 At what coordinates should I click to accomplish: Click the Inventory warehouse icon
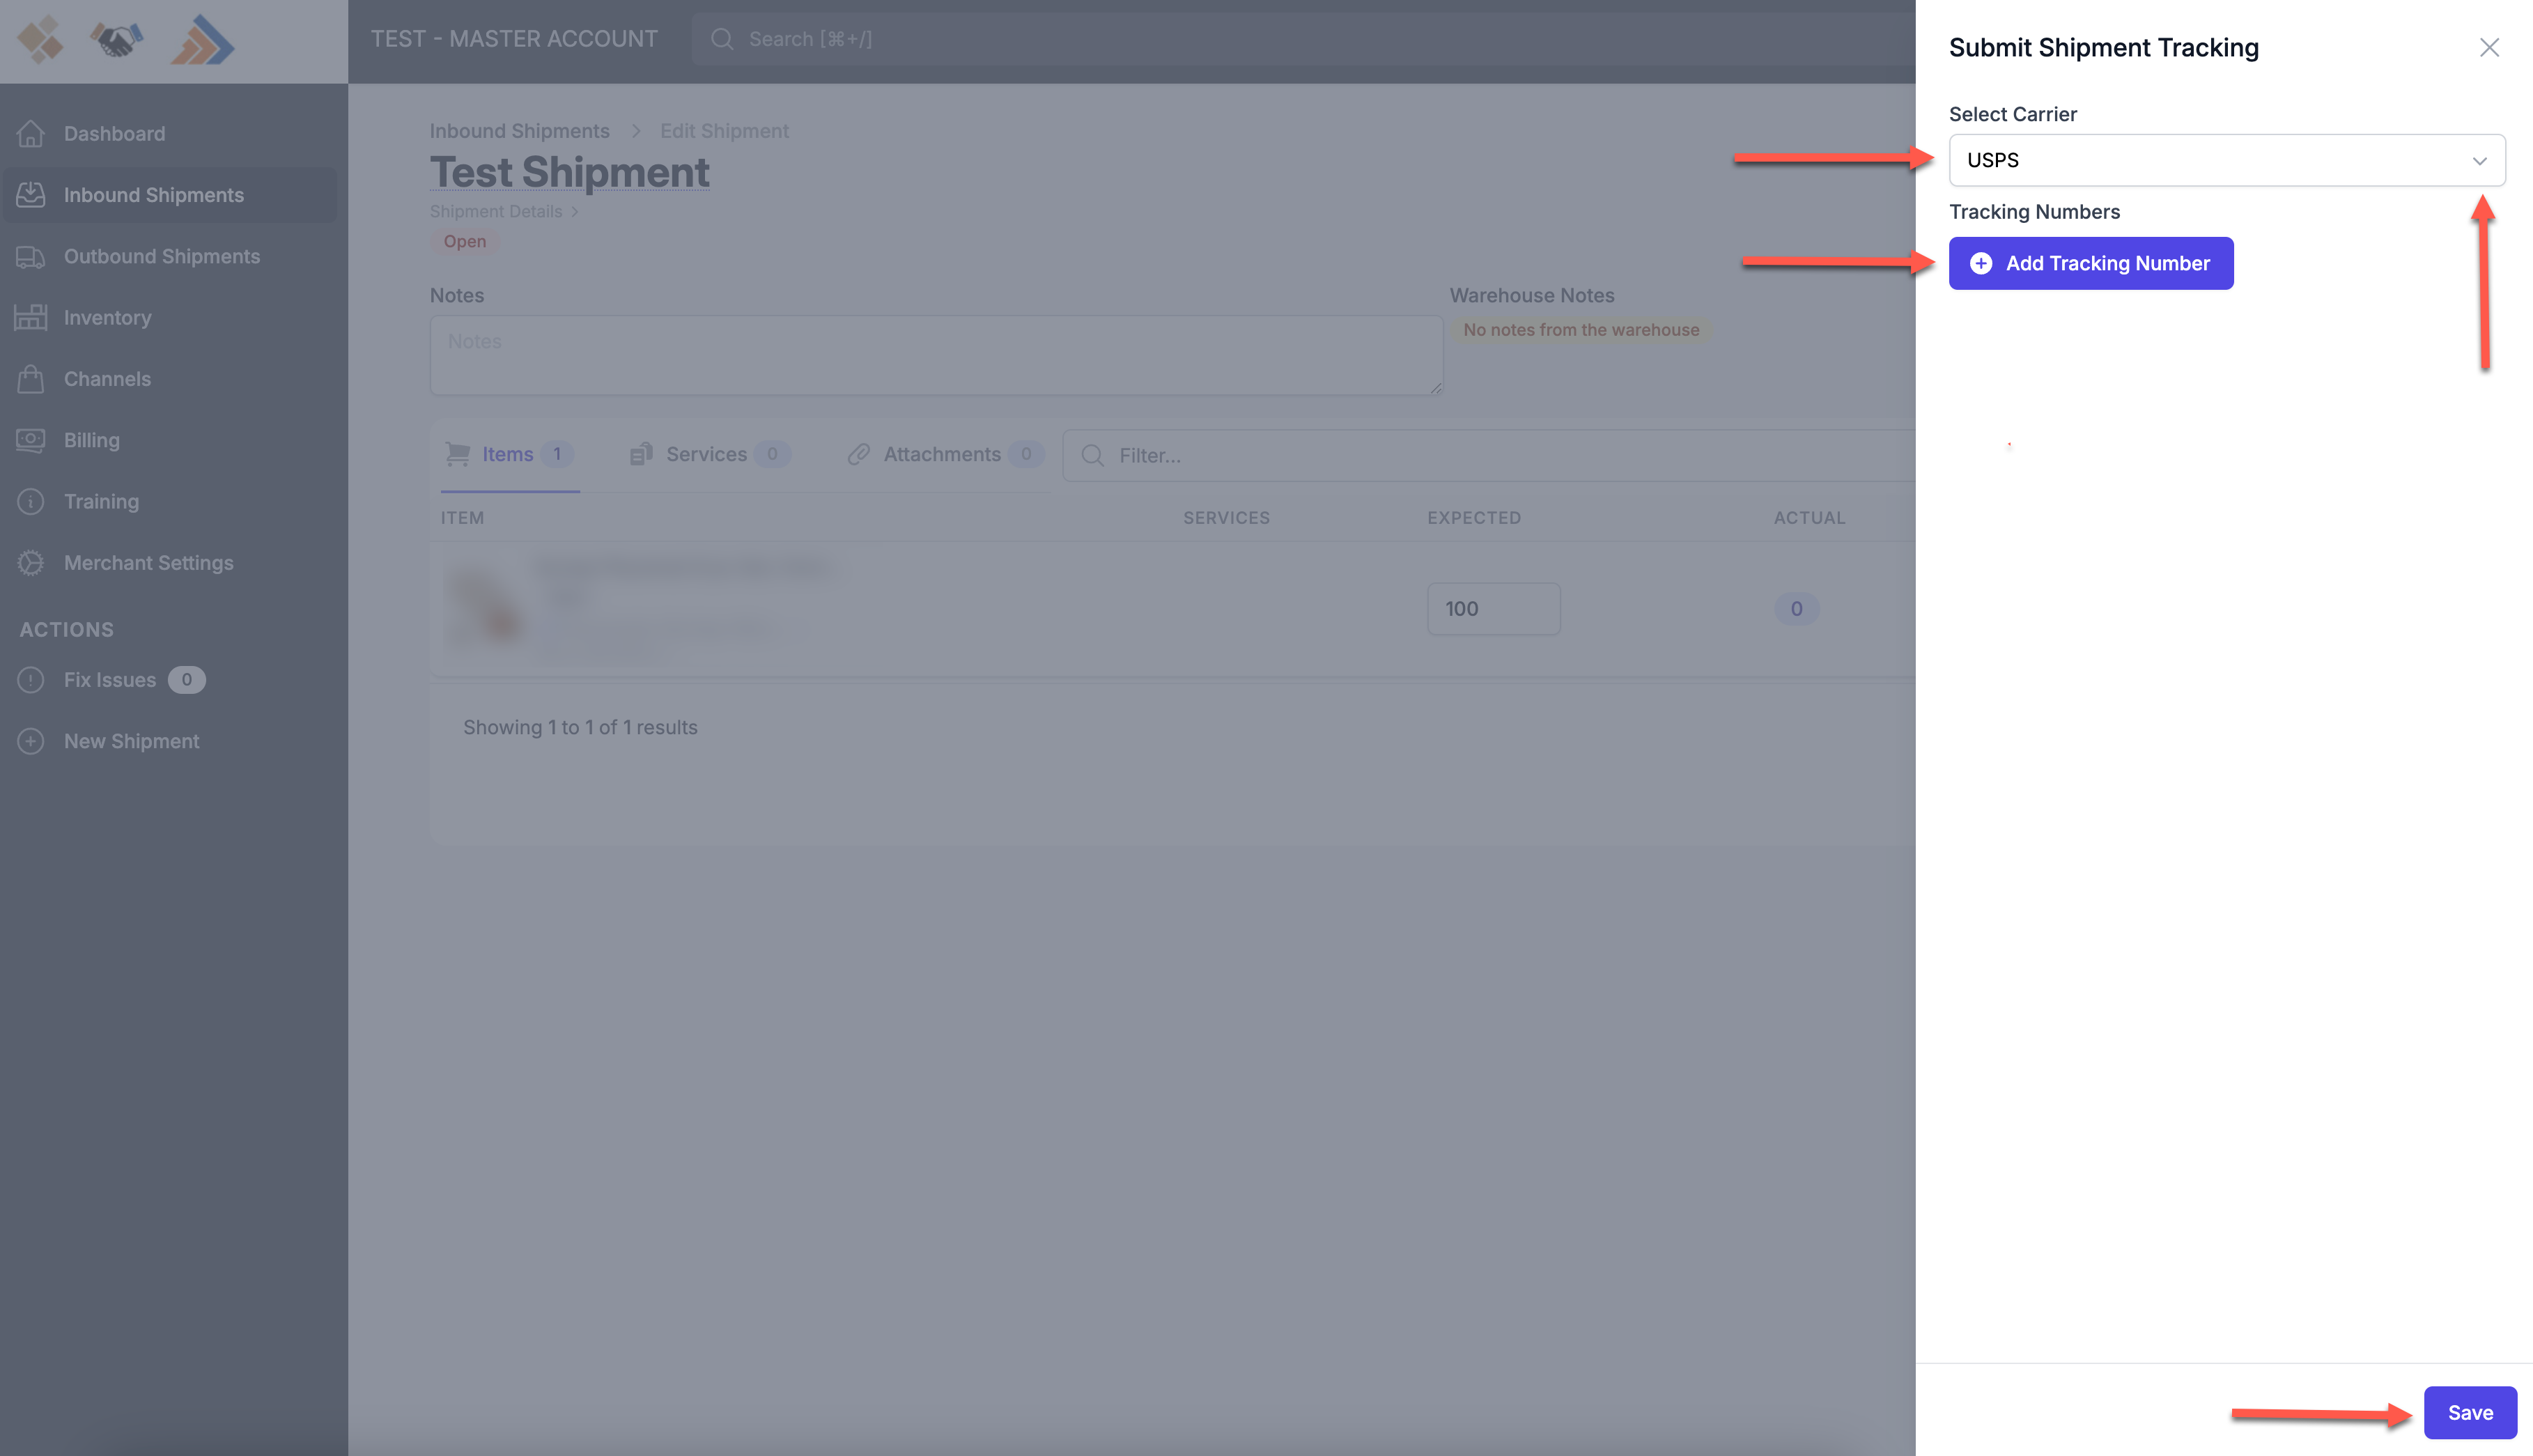31,318
